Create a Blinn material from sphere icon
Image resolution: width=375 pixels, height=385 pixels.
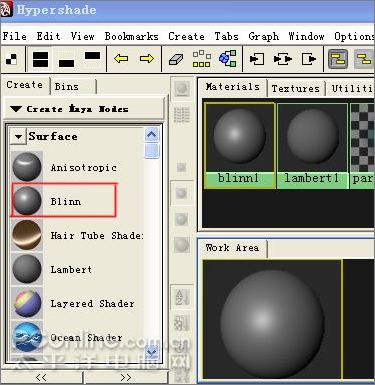coord(27,201)
